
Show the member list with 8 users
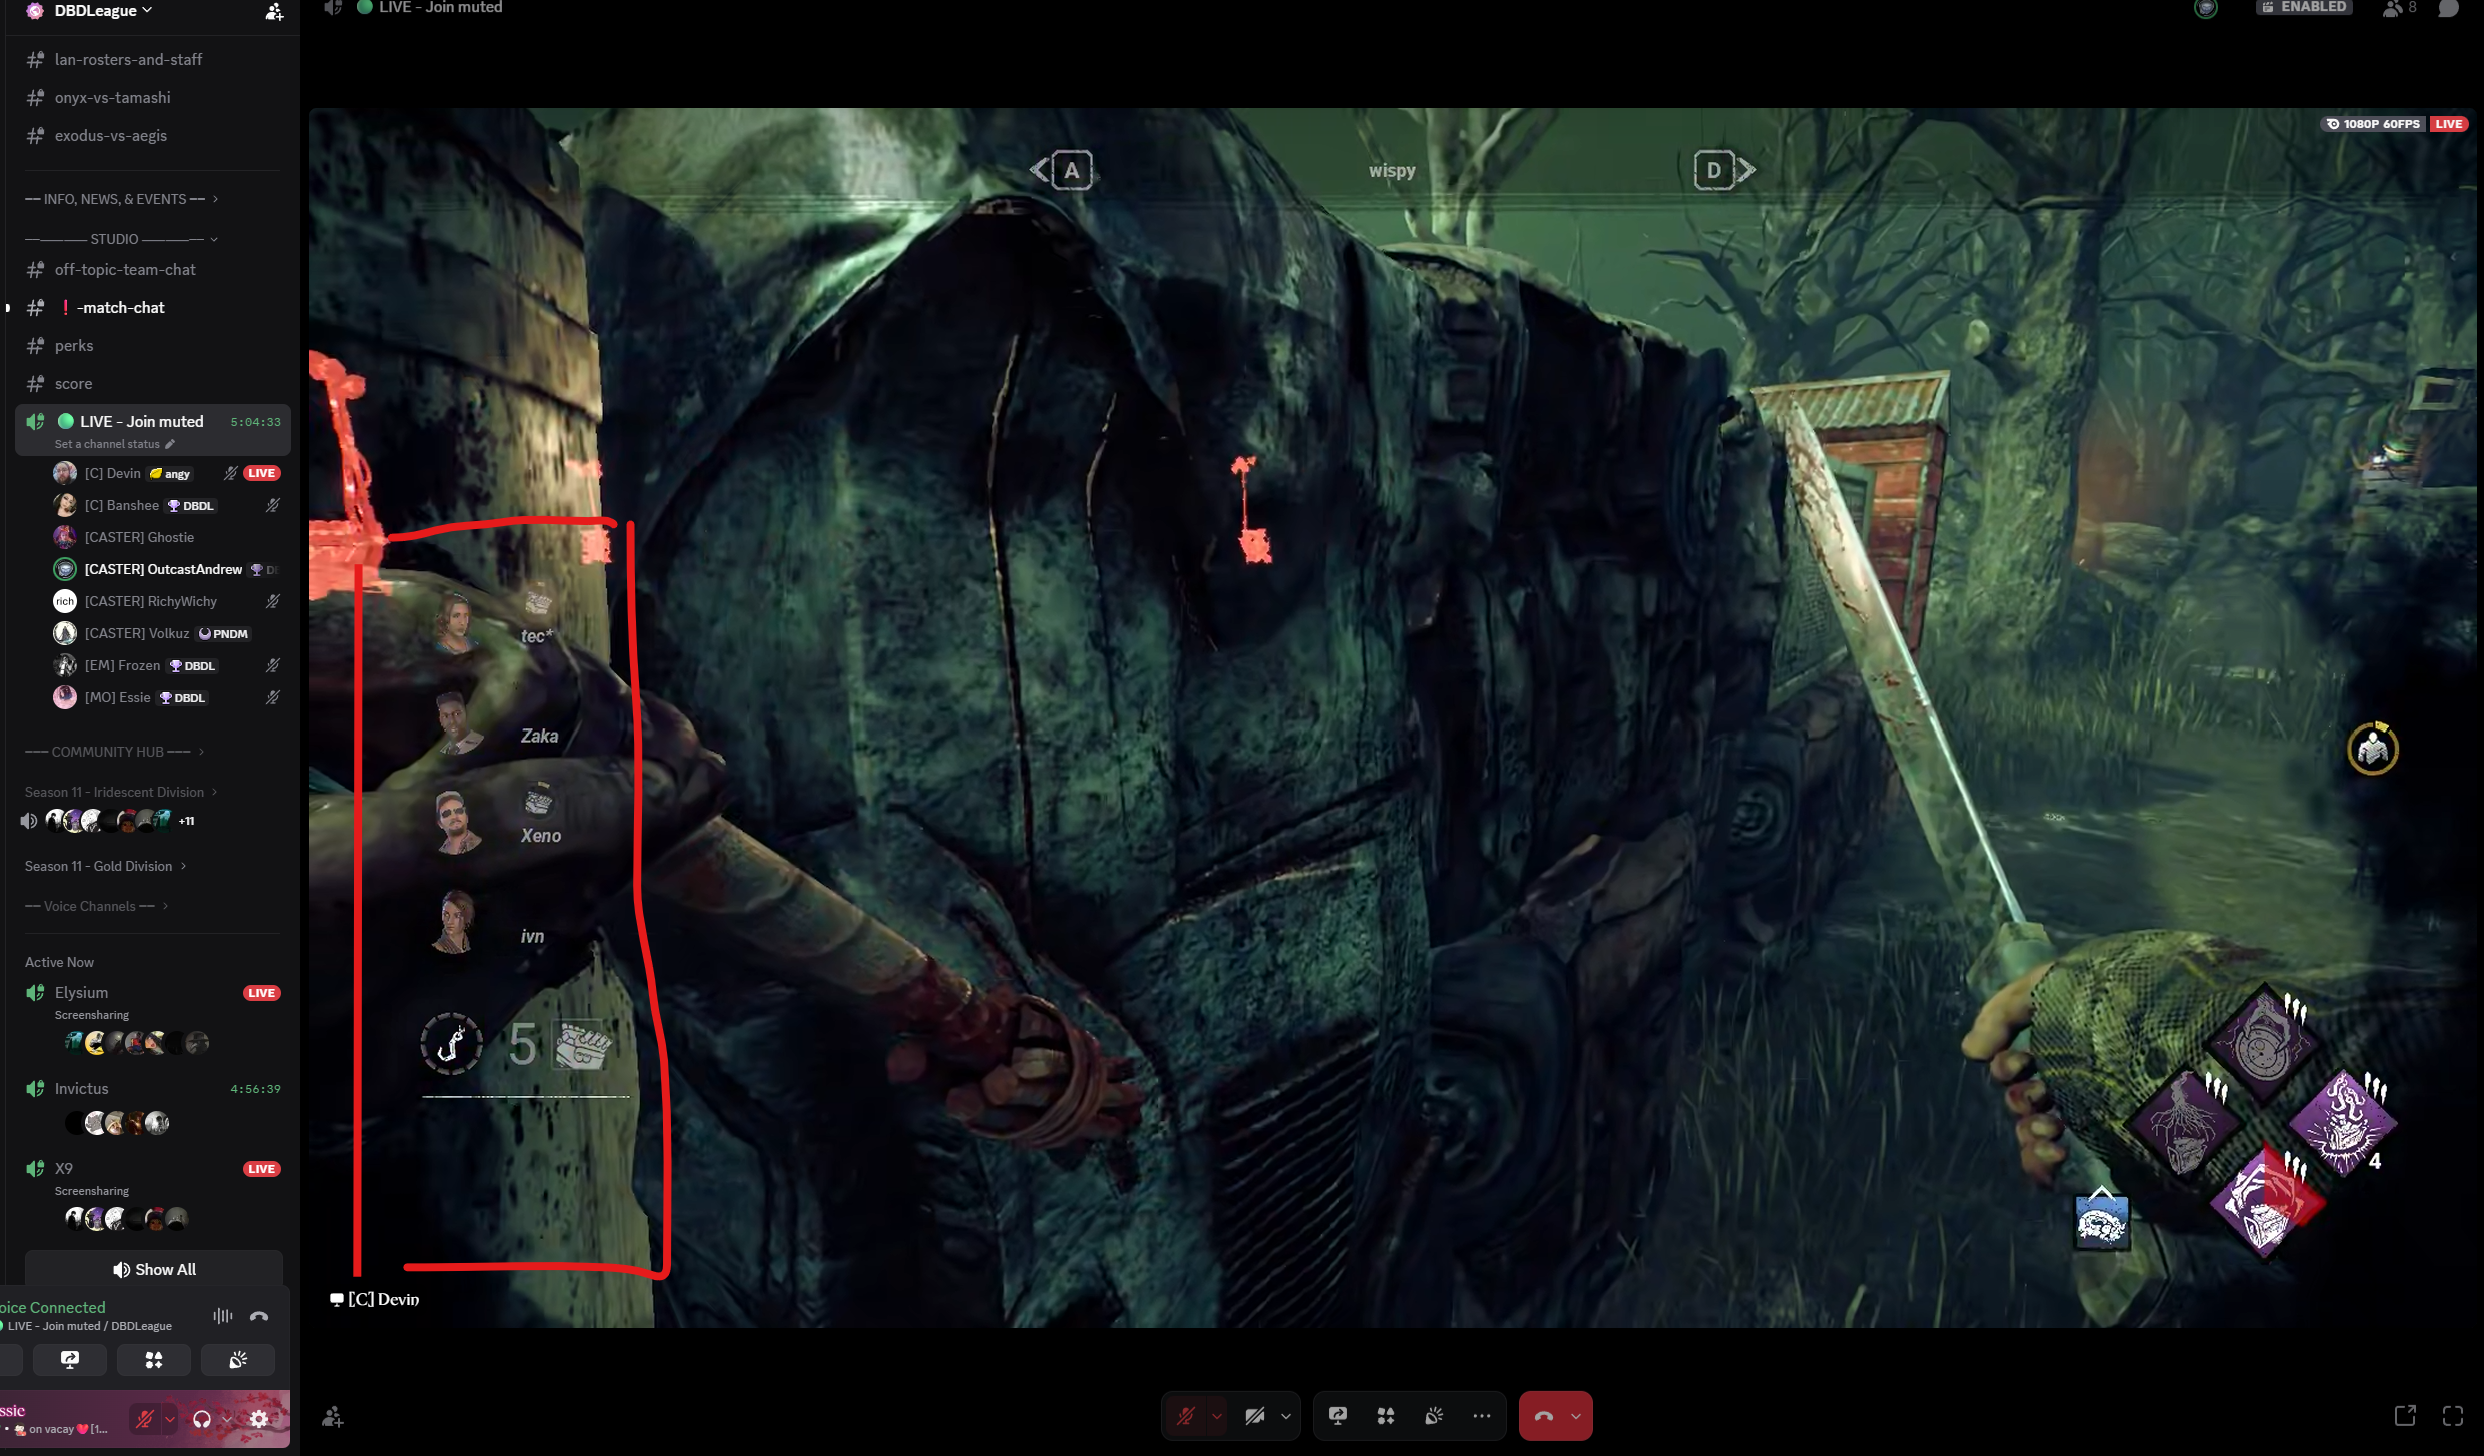coord(2399,8)
